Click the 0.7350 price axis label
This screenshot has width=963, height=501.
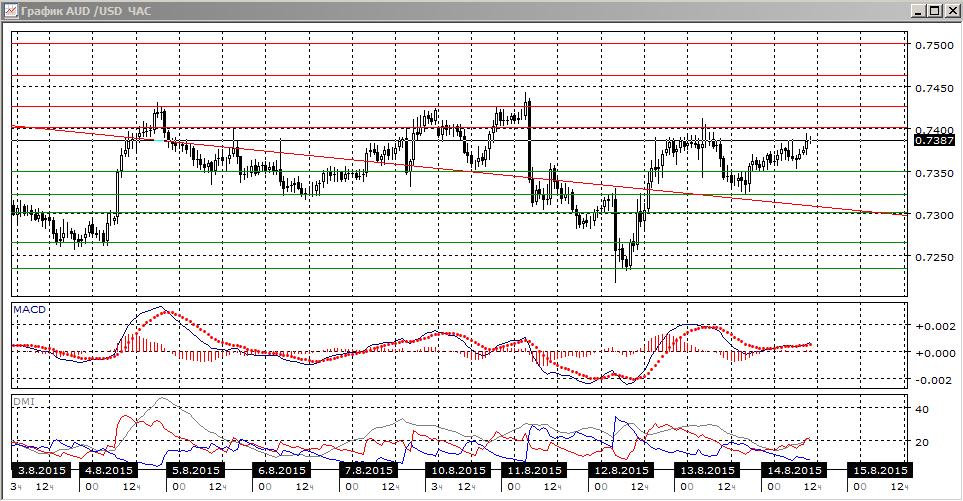934,173
